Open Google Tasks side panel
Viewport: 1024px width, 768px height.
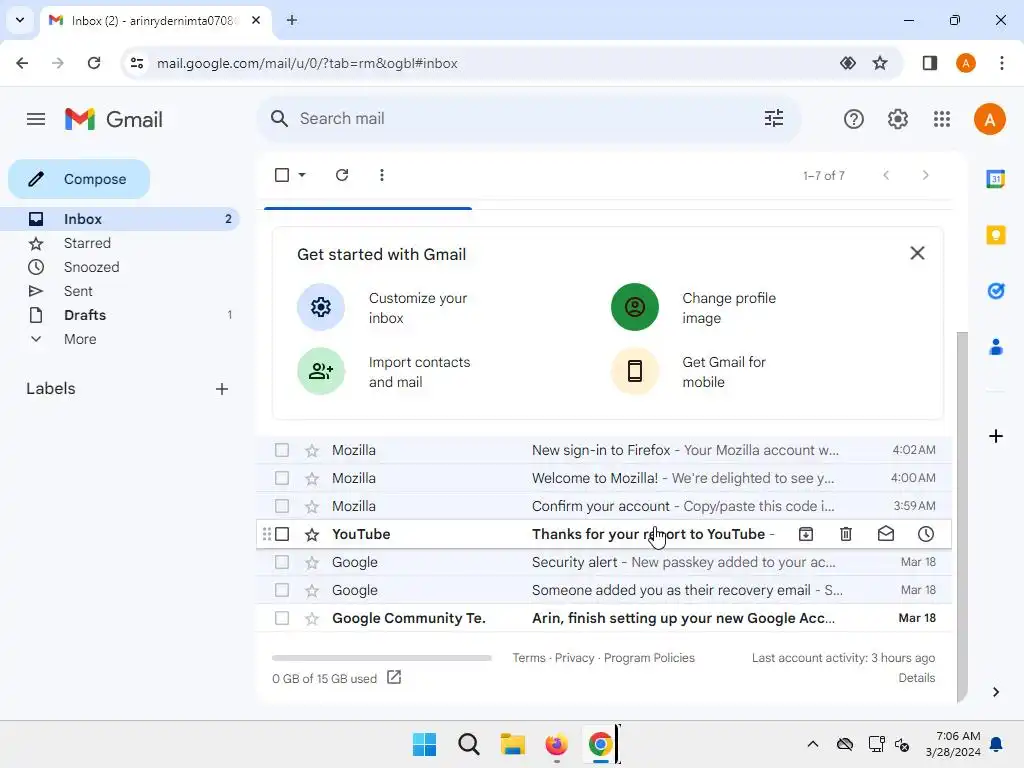[x=995, y=291]
